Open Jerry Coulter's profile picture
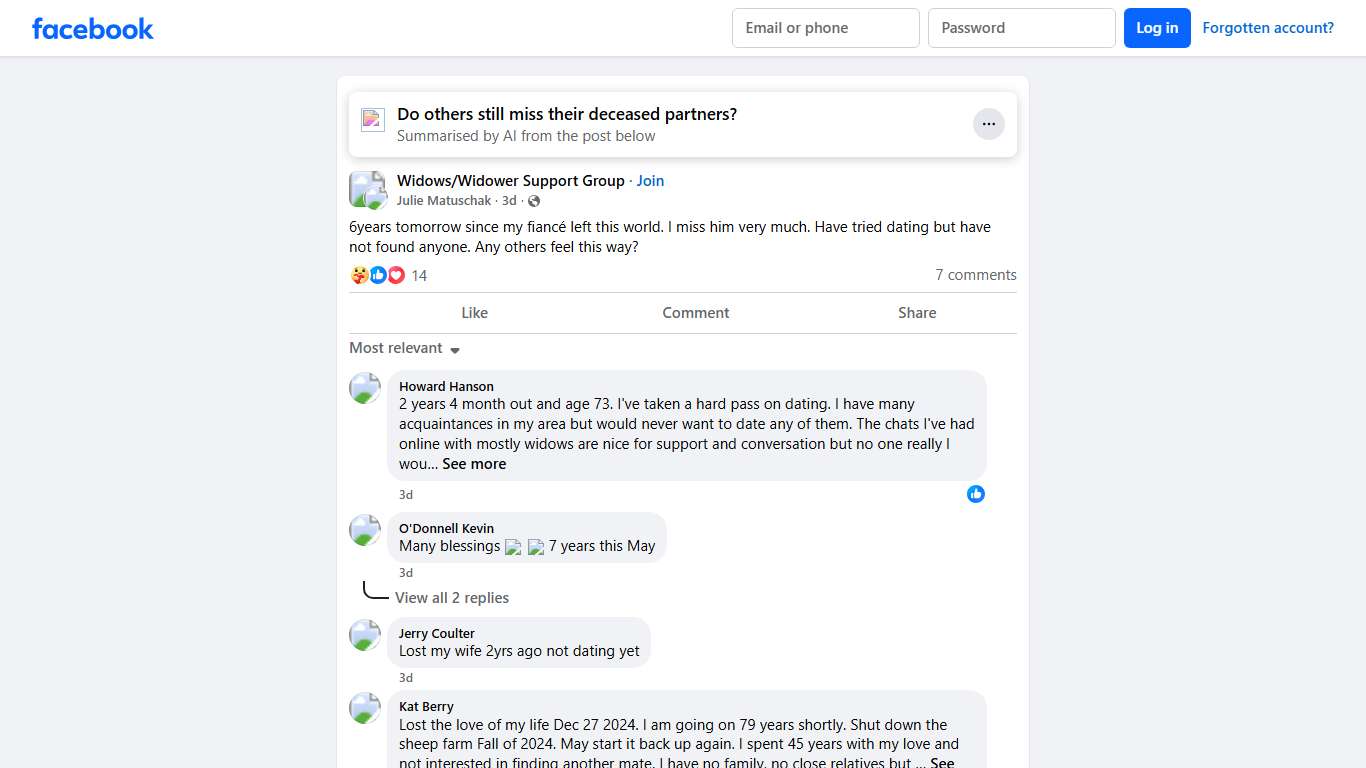Screen dimensions: 1366x768 pyautogui.click(x=365, y=635)
